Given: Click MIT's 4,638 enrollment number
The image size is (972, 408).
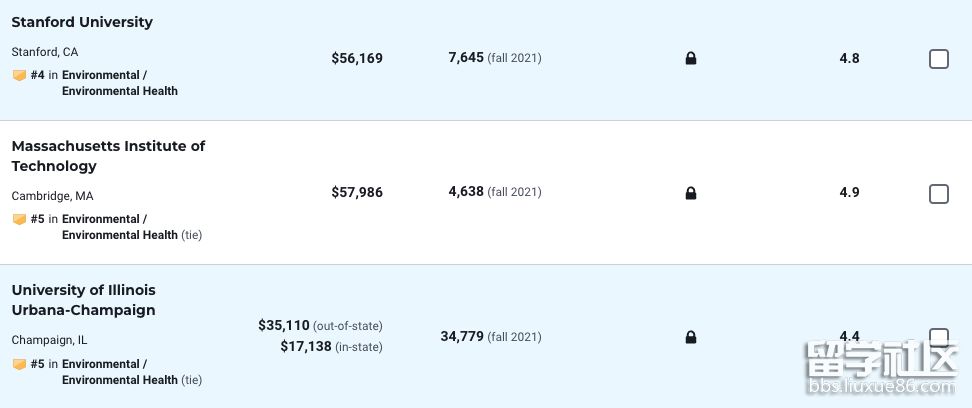Looking at the screenshot, I should pos(466,192).
